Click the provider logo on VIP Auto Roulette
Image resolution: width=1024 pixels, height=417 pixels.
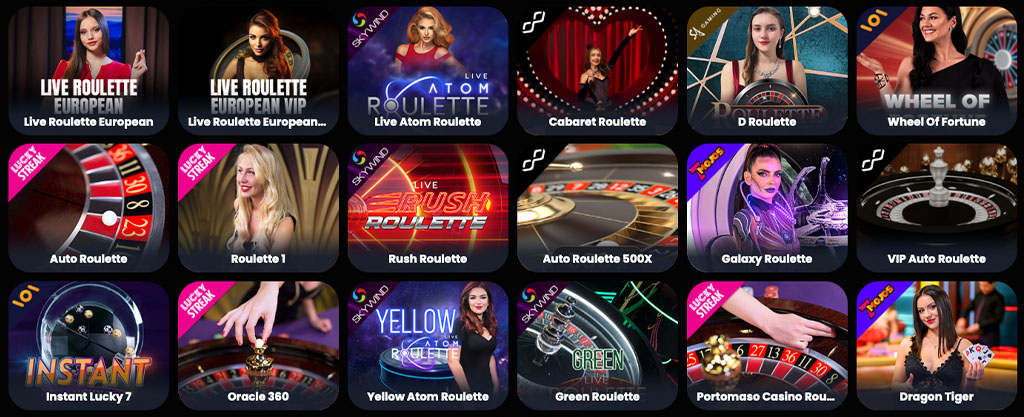[x=873, y=161]
